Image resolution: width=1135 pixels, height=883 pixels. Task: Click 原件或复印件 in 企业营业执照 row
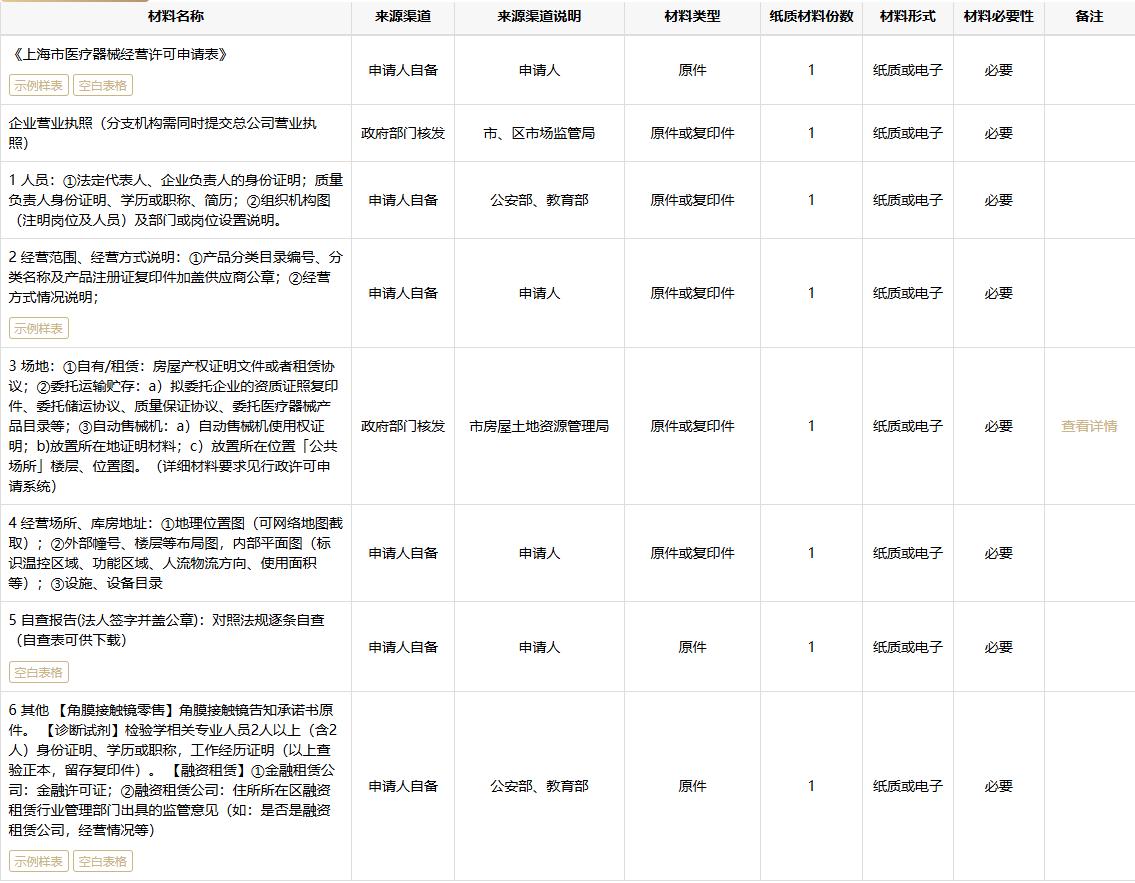coord(693,133)
